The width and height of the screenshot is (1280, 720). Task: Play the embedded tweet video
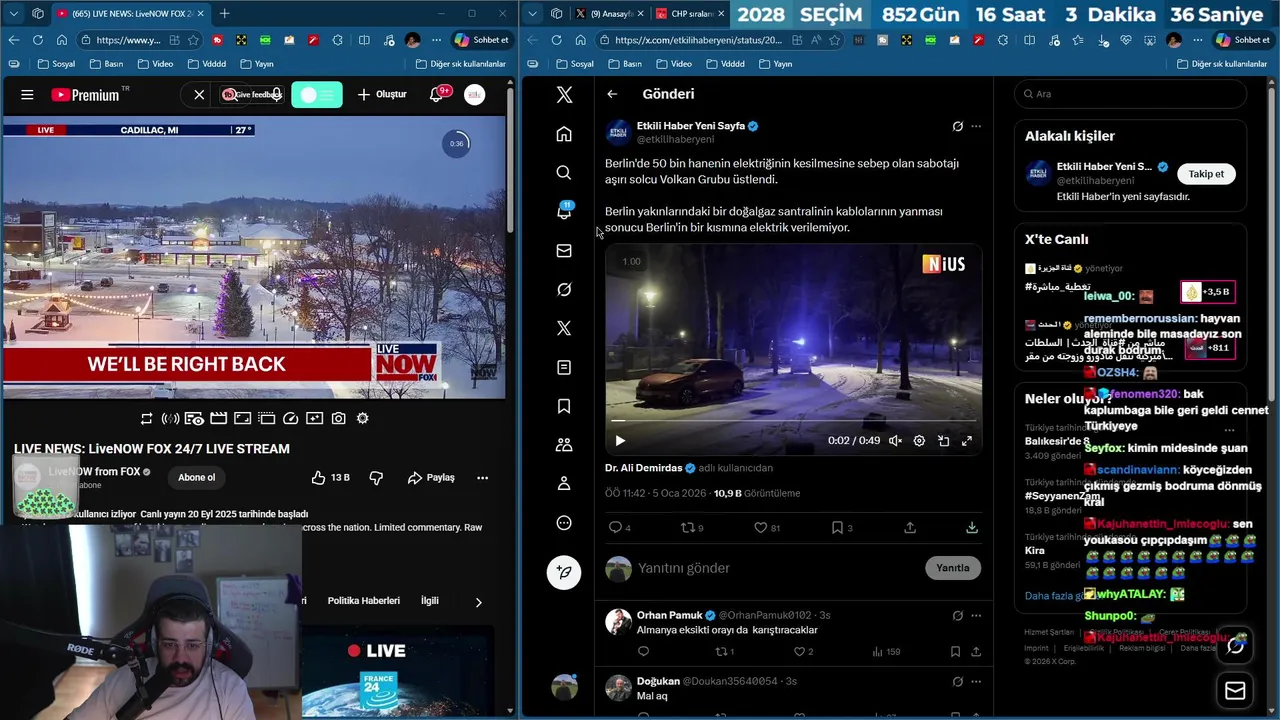pyautogui.click(x=620, y=441)
